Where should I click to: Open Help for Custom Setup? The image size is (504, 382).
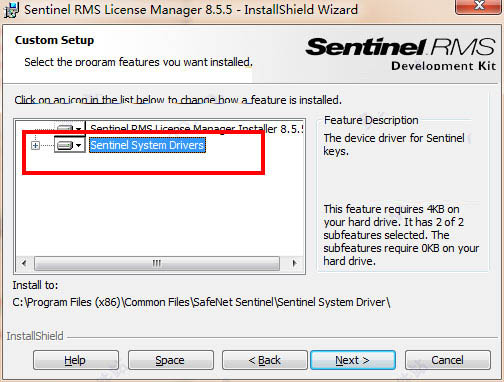(x=76, y=360)
